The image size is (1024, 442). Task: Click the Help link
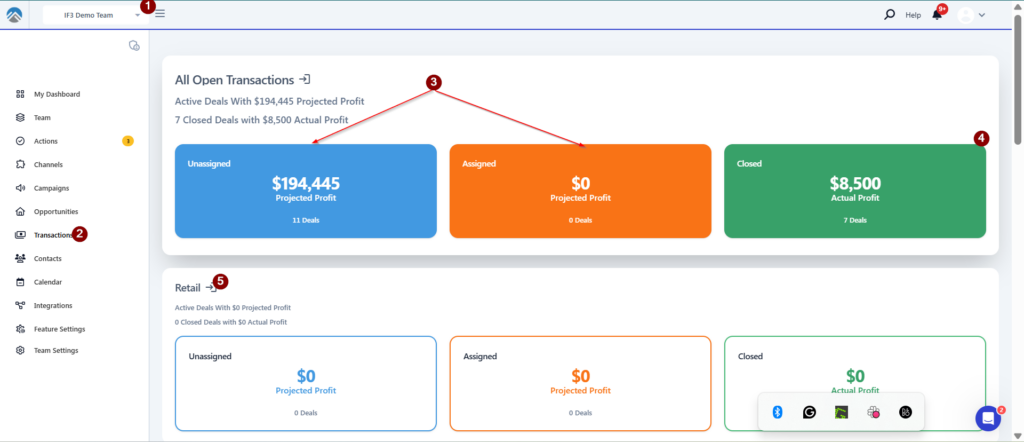click(x=913, y=15)
